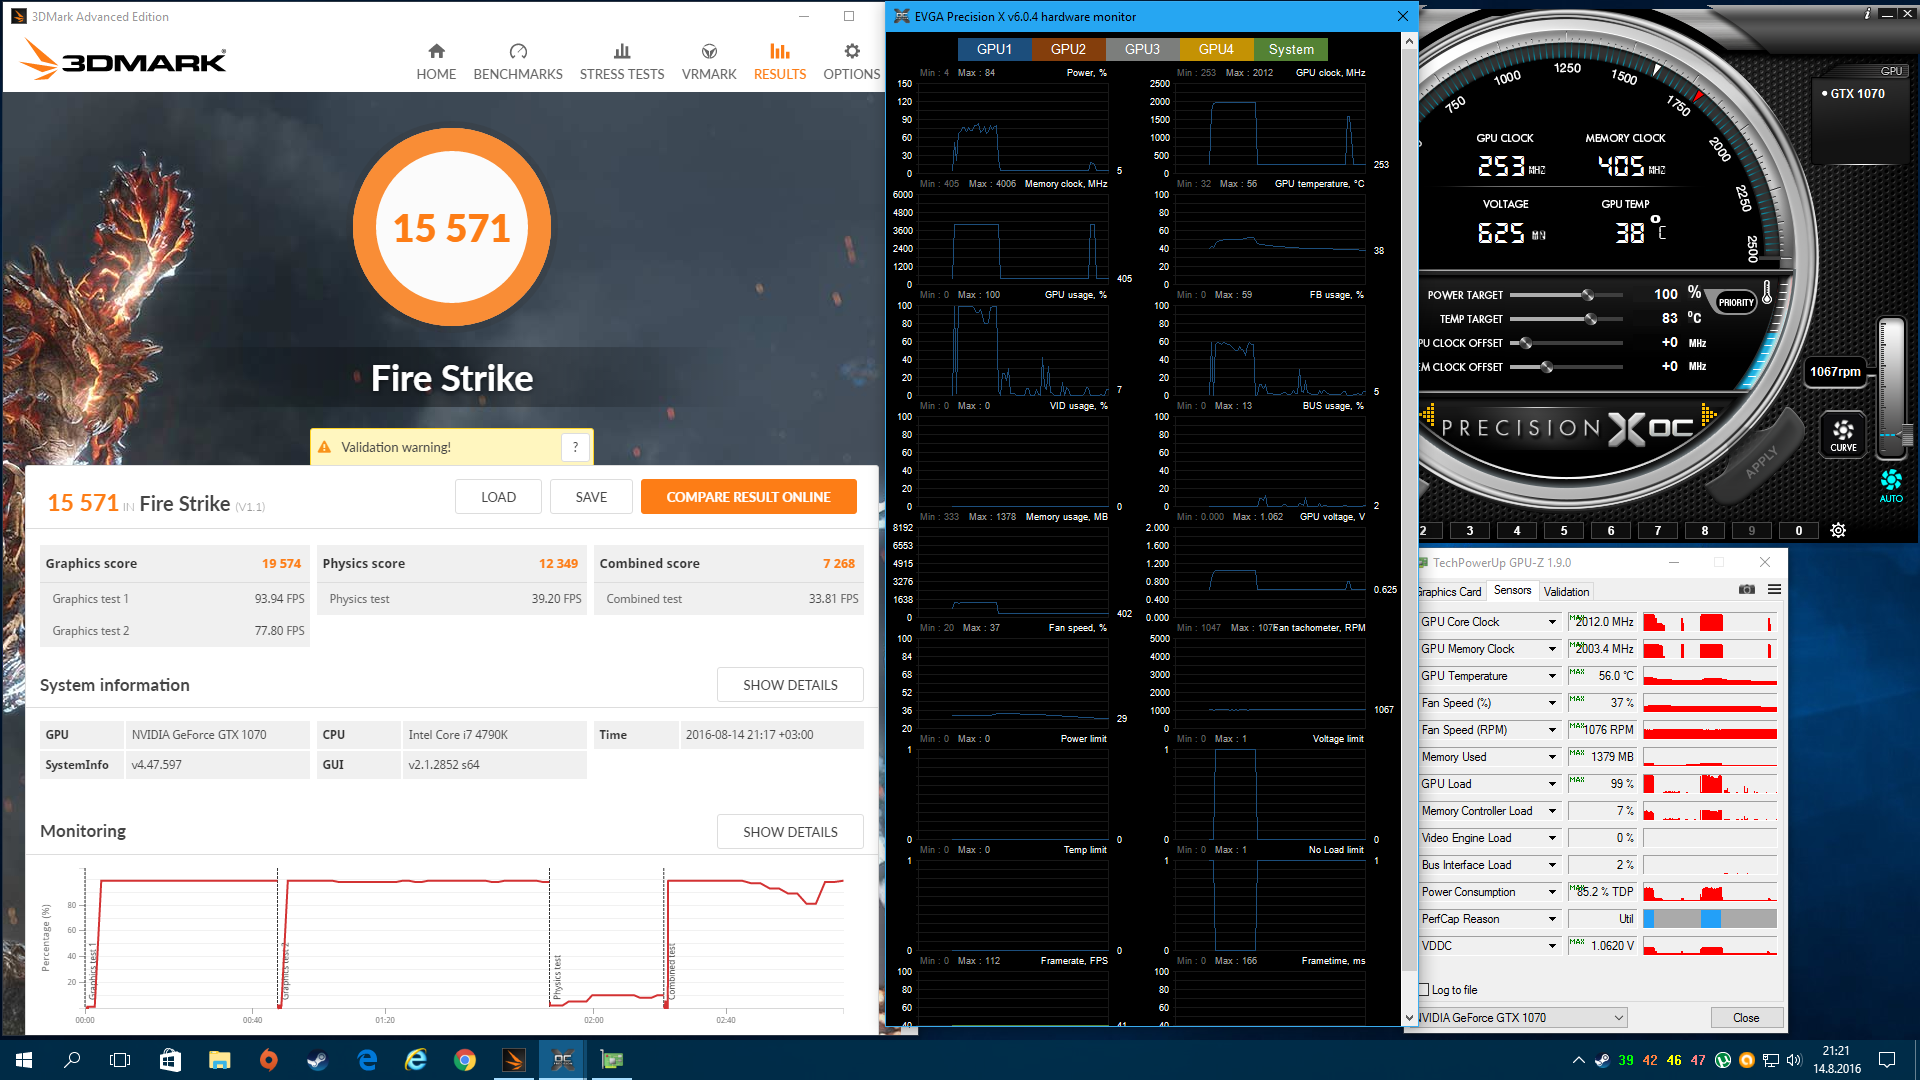The image size is (1920, 1080).
Task: Open File Explorer from the taskbar
Action: 220,1060
